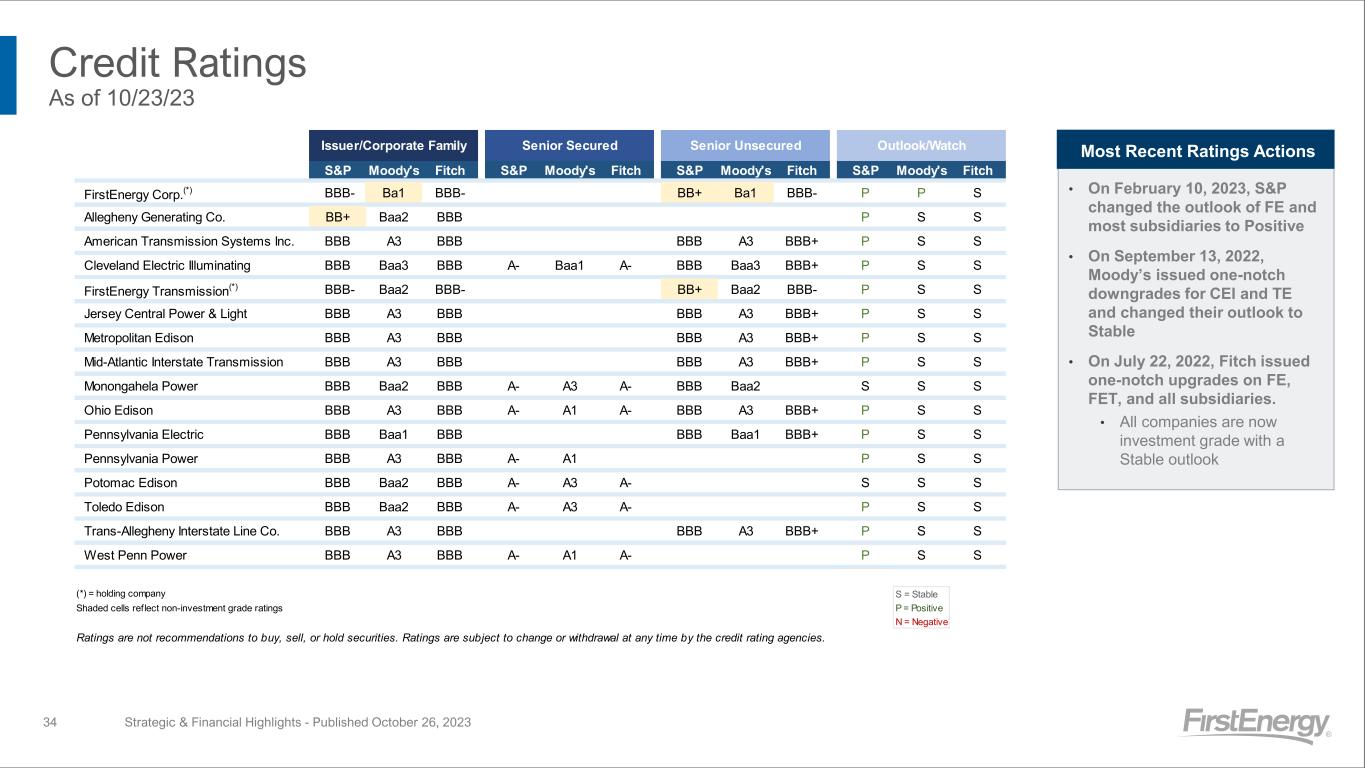Select the Issuer/Corporate Family column header
The image size is (1365, 768).
coord(393,145)
